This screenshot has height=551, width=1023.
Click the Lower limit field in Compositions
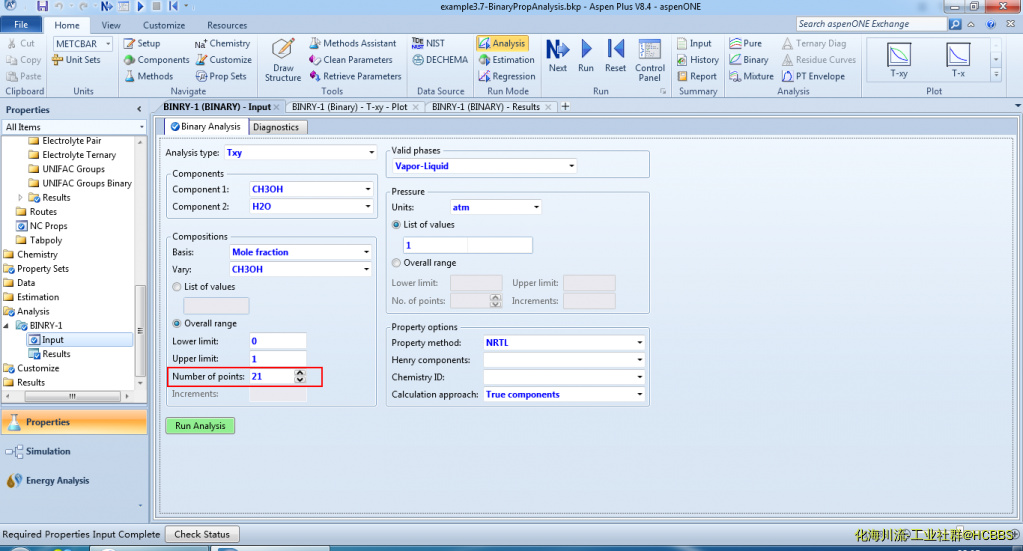278,341
